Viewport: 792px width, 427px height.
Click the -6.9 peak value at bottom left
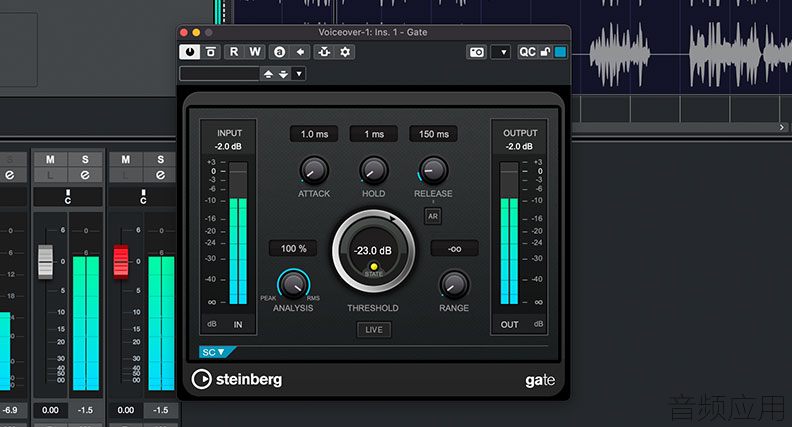click(x=10, y=410)
